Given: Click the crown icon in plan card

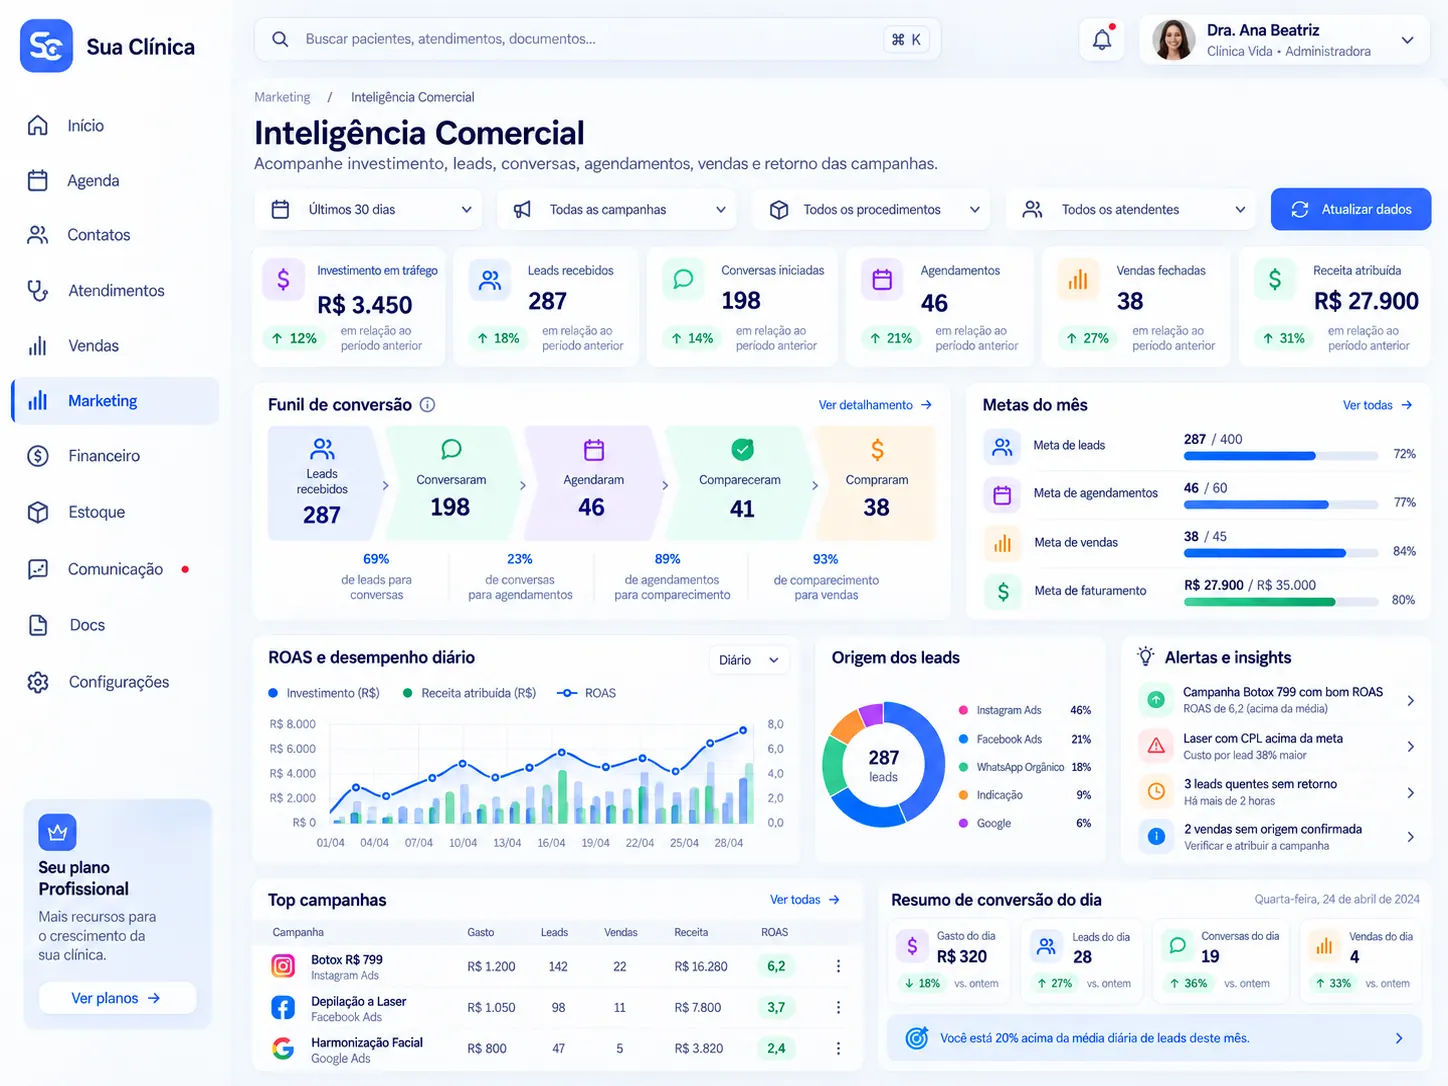Looking at the screenshot, I should (x=57, y=832).
